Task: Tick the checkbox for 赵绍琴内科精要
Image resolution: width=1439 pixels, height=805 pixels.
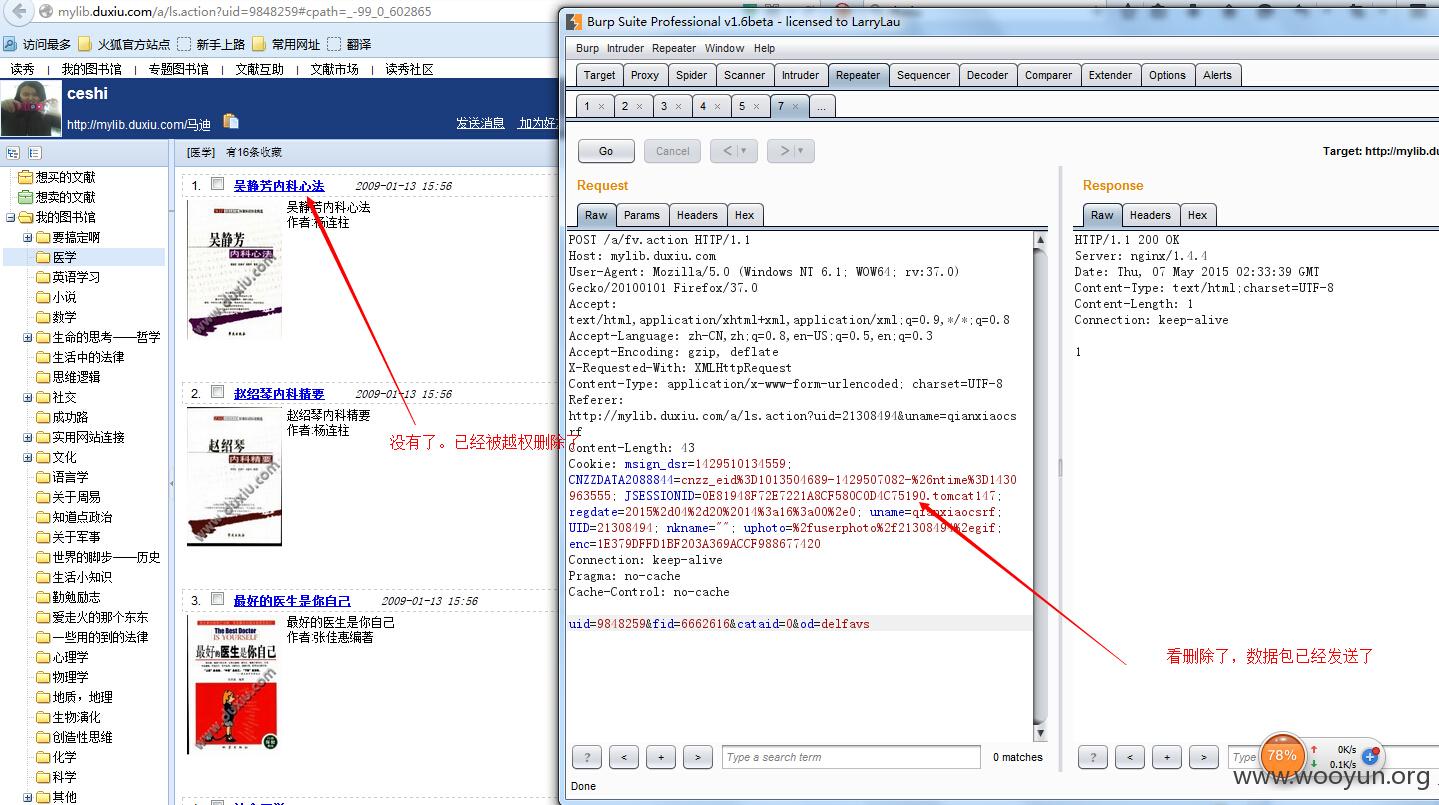Action: tap(218, 392)
